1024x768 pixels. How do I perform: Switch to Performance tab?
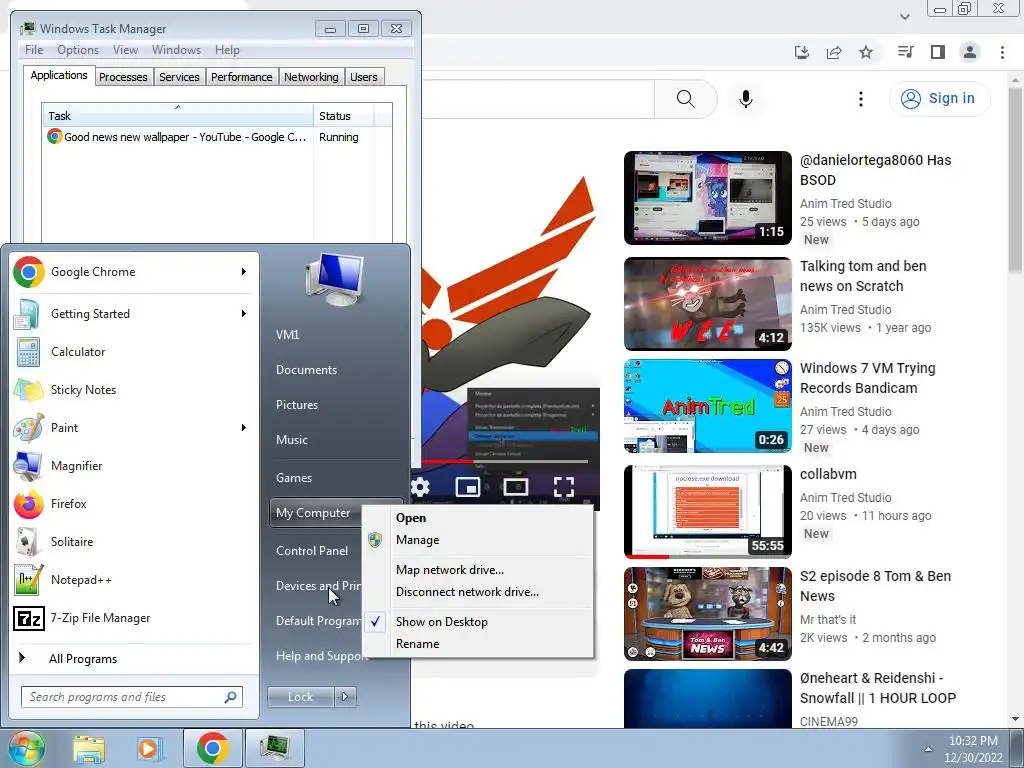pos(242,77)
